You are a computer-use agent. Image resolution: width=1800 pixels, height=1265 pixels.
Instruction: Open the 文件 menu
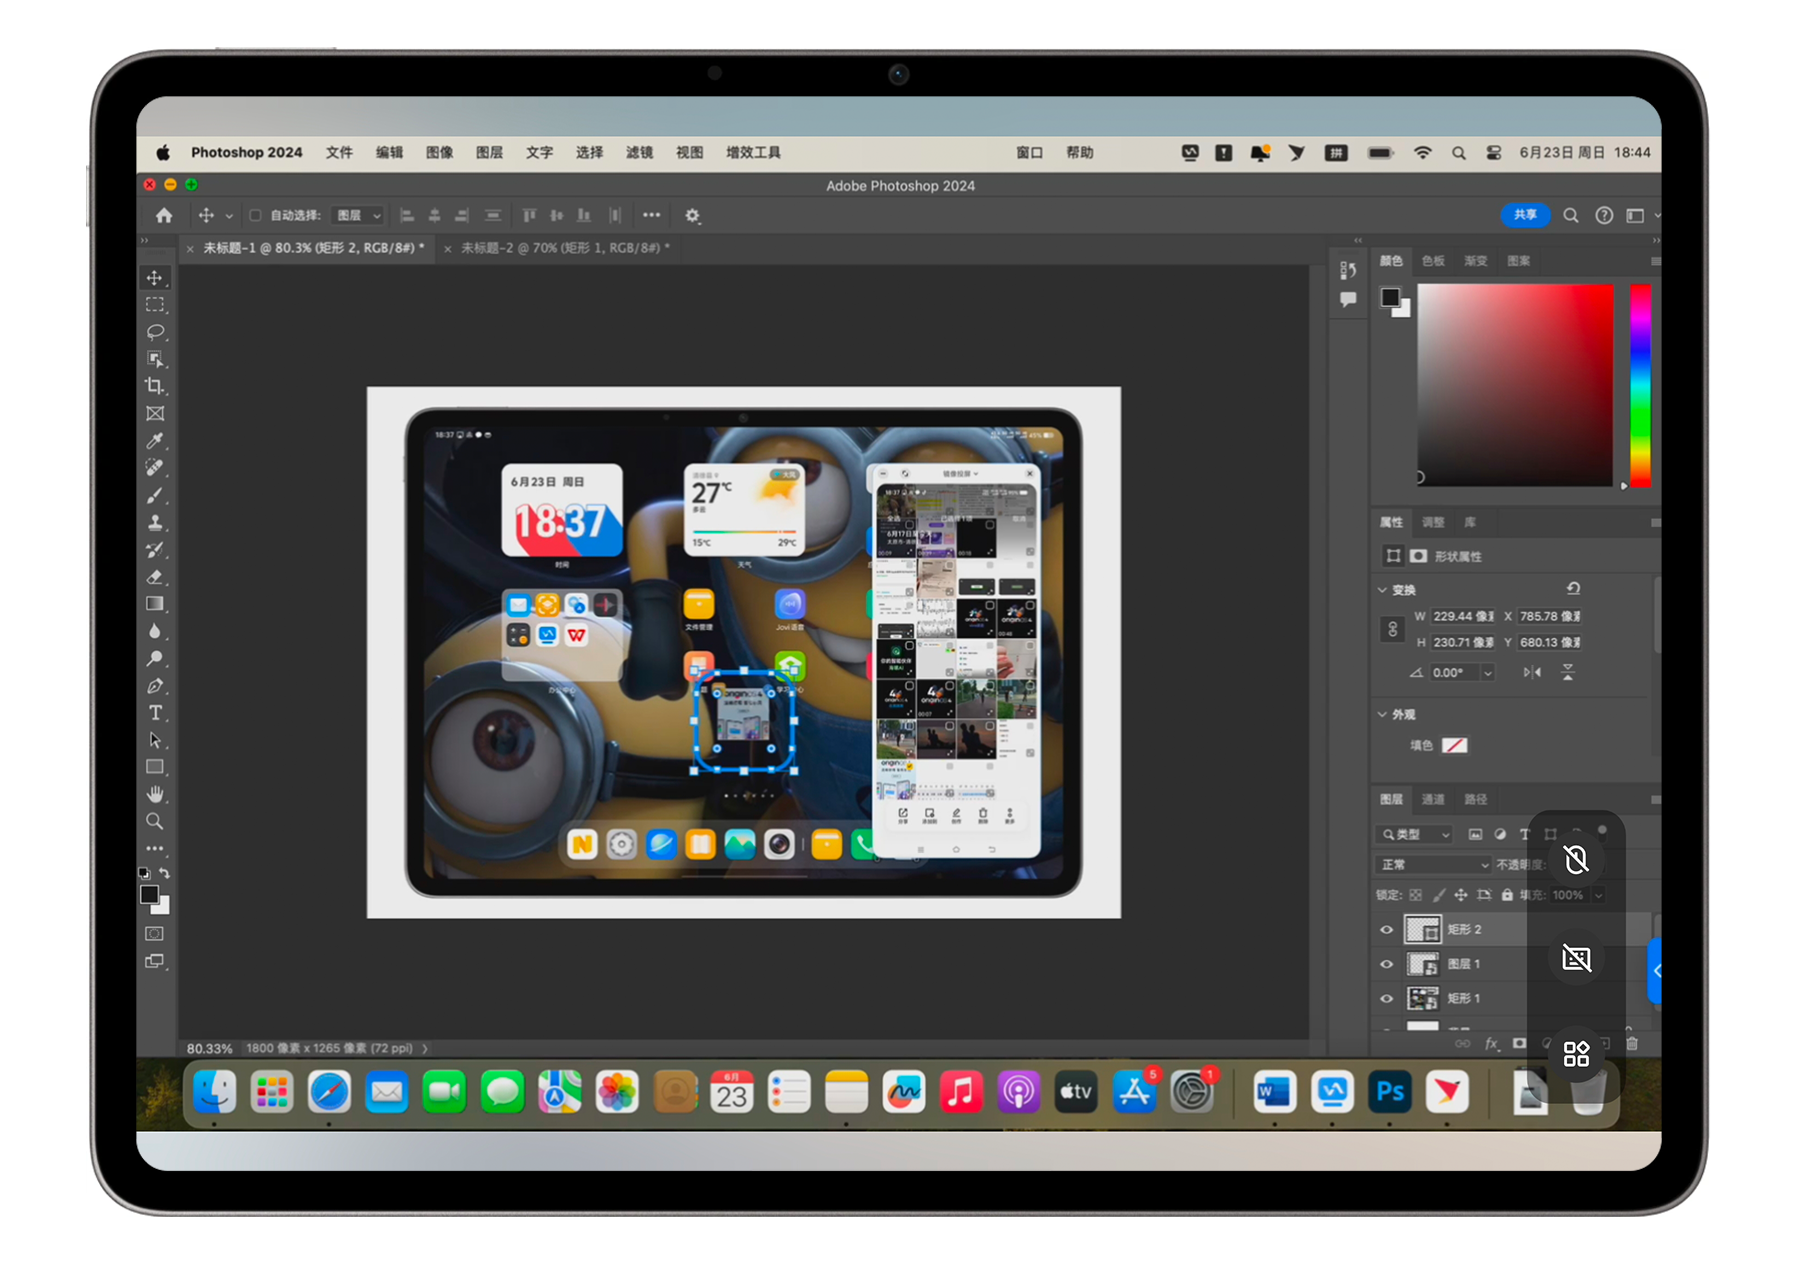(x=339, y=152)
